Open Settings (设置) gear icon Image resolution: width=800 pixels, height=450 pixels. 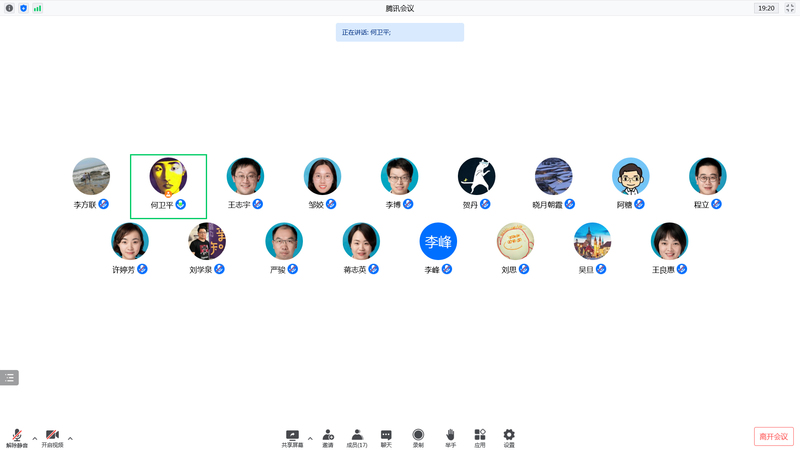pos(509,435)
